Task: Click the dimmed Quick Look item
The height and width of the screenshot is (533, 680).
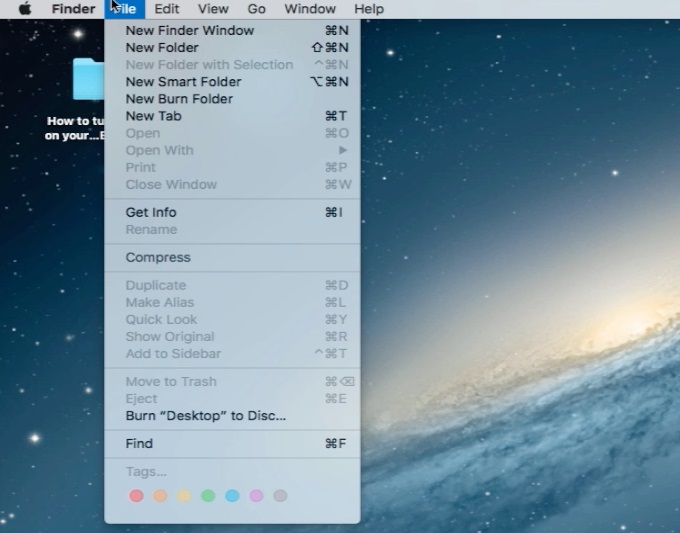Action: point(232,320)
